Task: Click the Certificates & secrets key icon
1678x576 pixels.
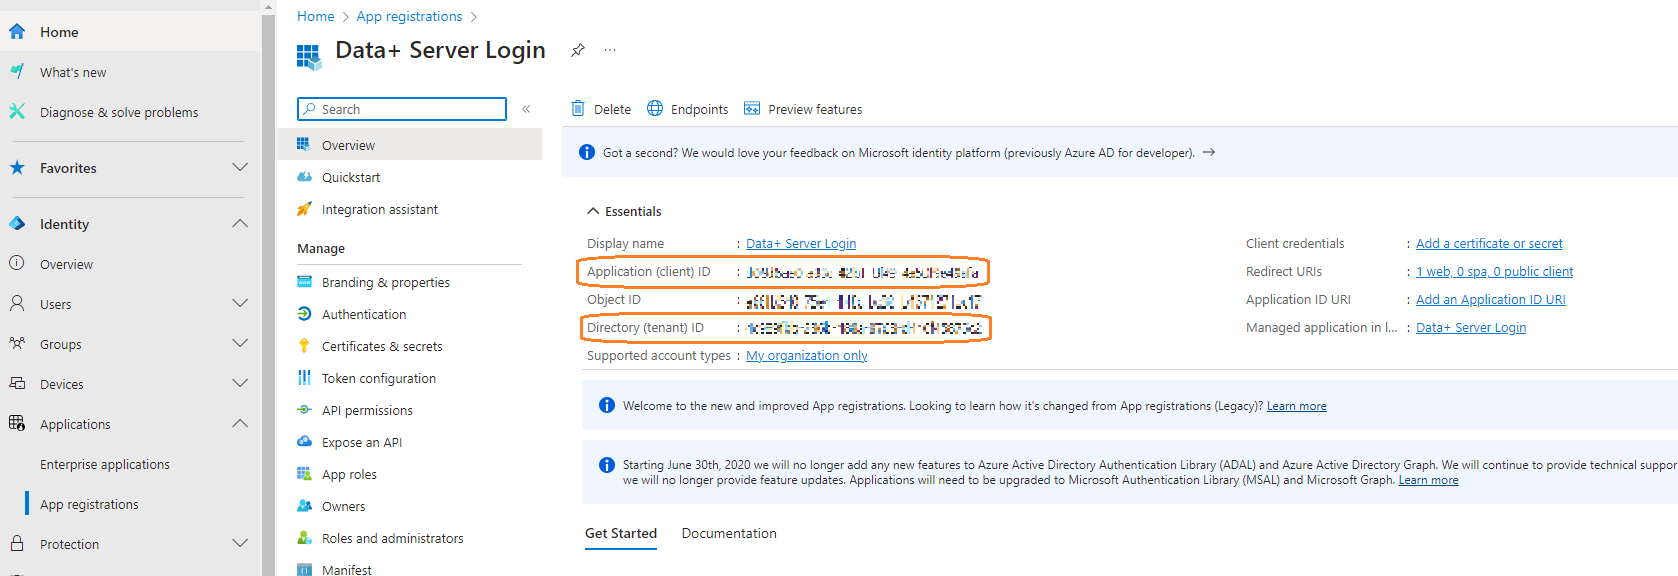Action: pyautogui.click(x=304, y=346)
